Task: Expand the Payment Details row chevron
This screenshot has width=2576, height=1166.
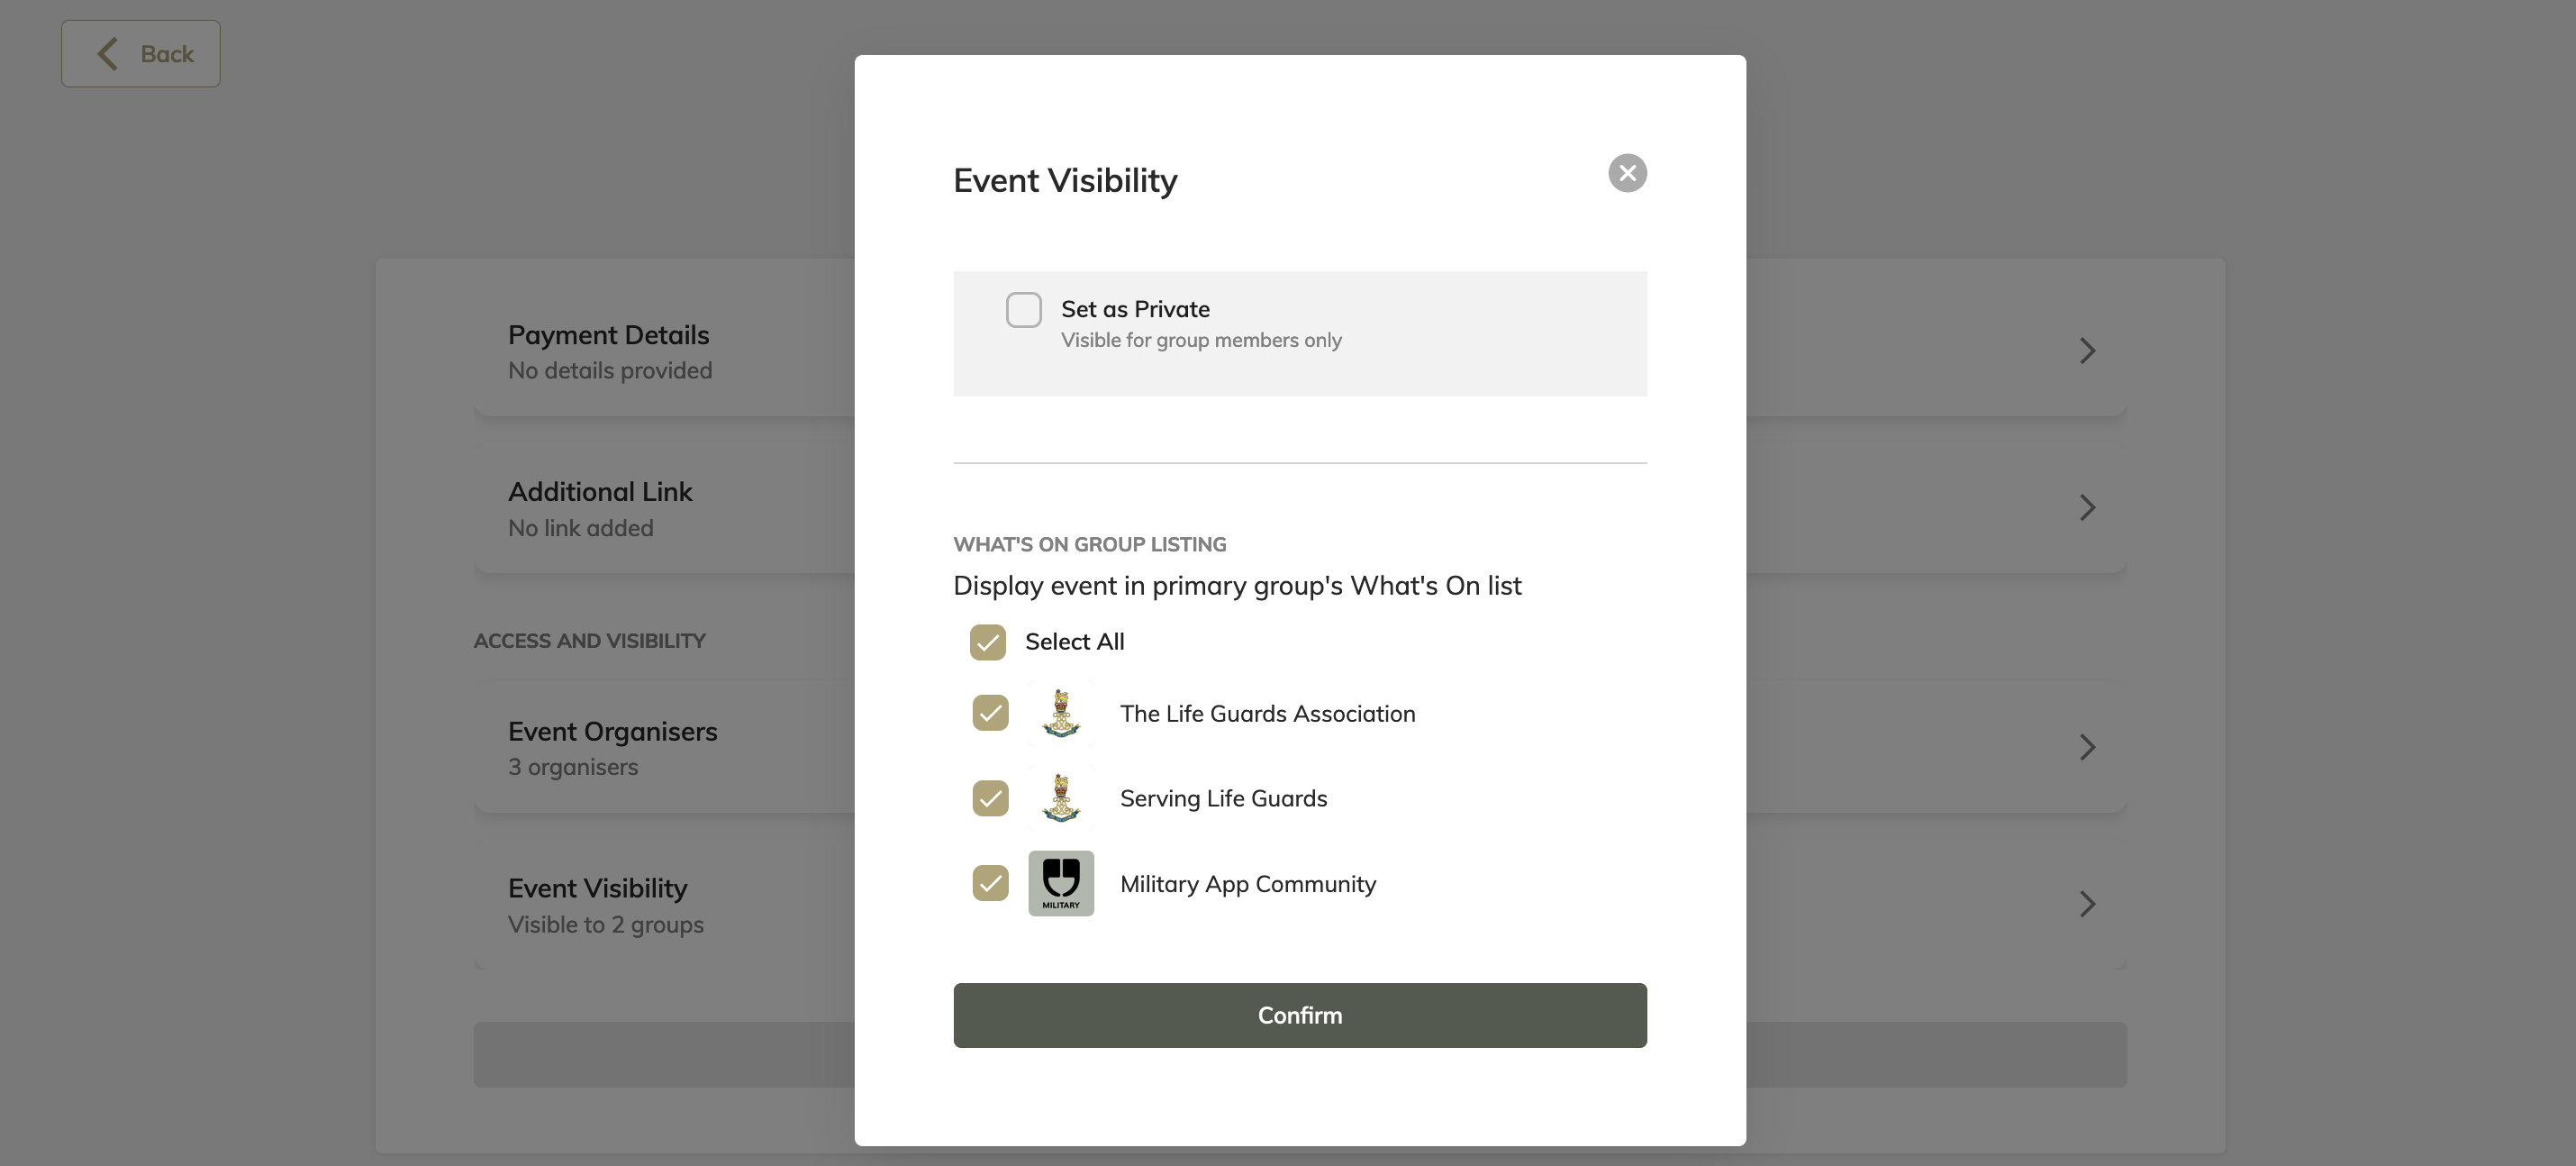Action: click(x=2087, y=351)
